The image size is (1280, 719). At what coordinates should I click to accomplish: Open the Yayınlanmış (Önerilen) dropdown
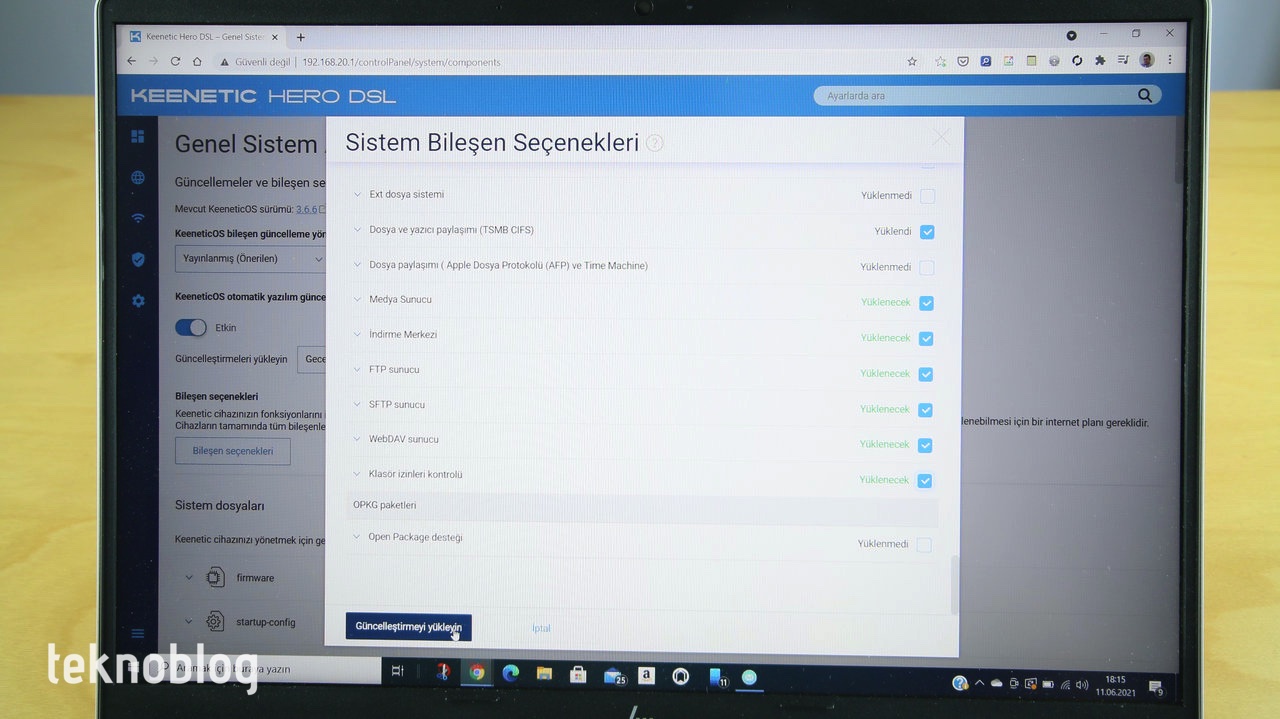tap(250, 259)
